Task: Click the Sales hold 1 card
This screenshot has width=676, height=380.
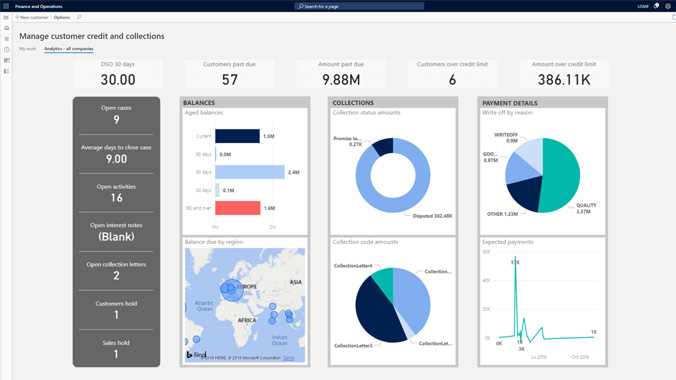Action: click(x=116, y=349)
